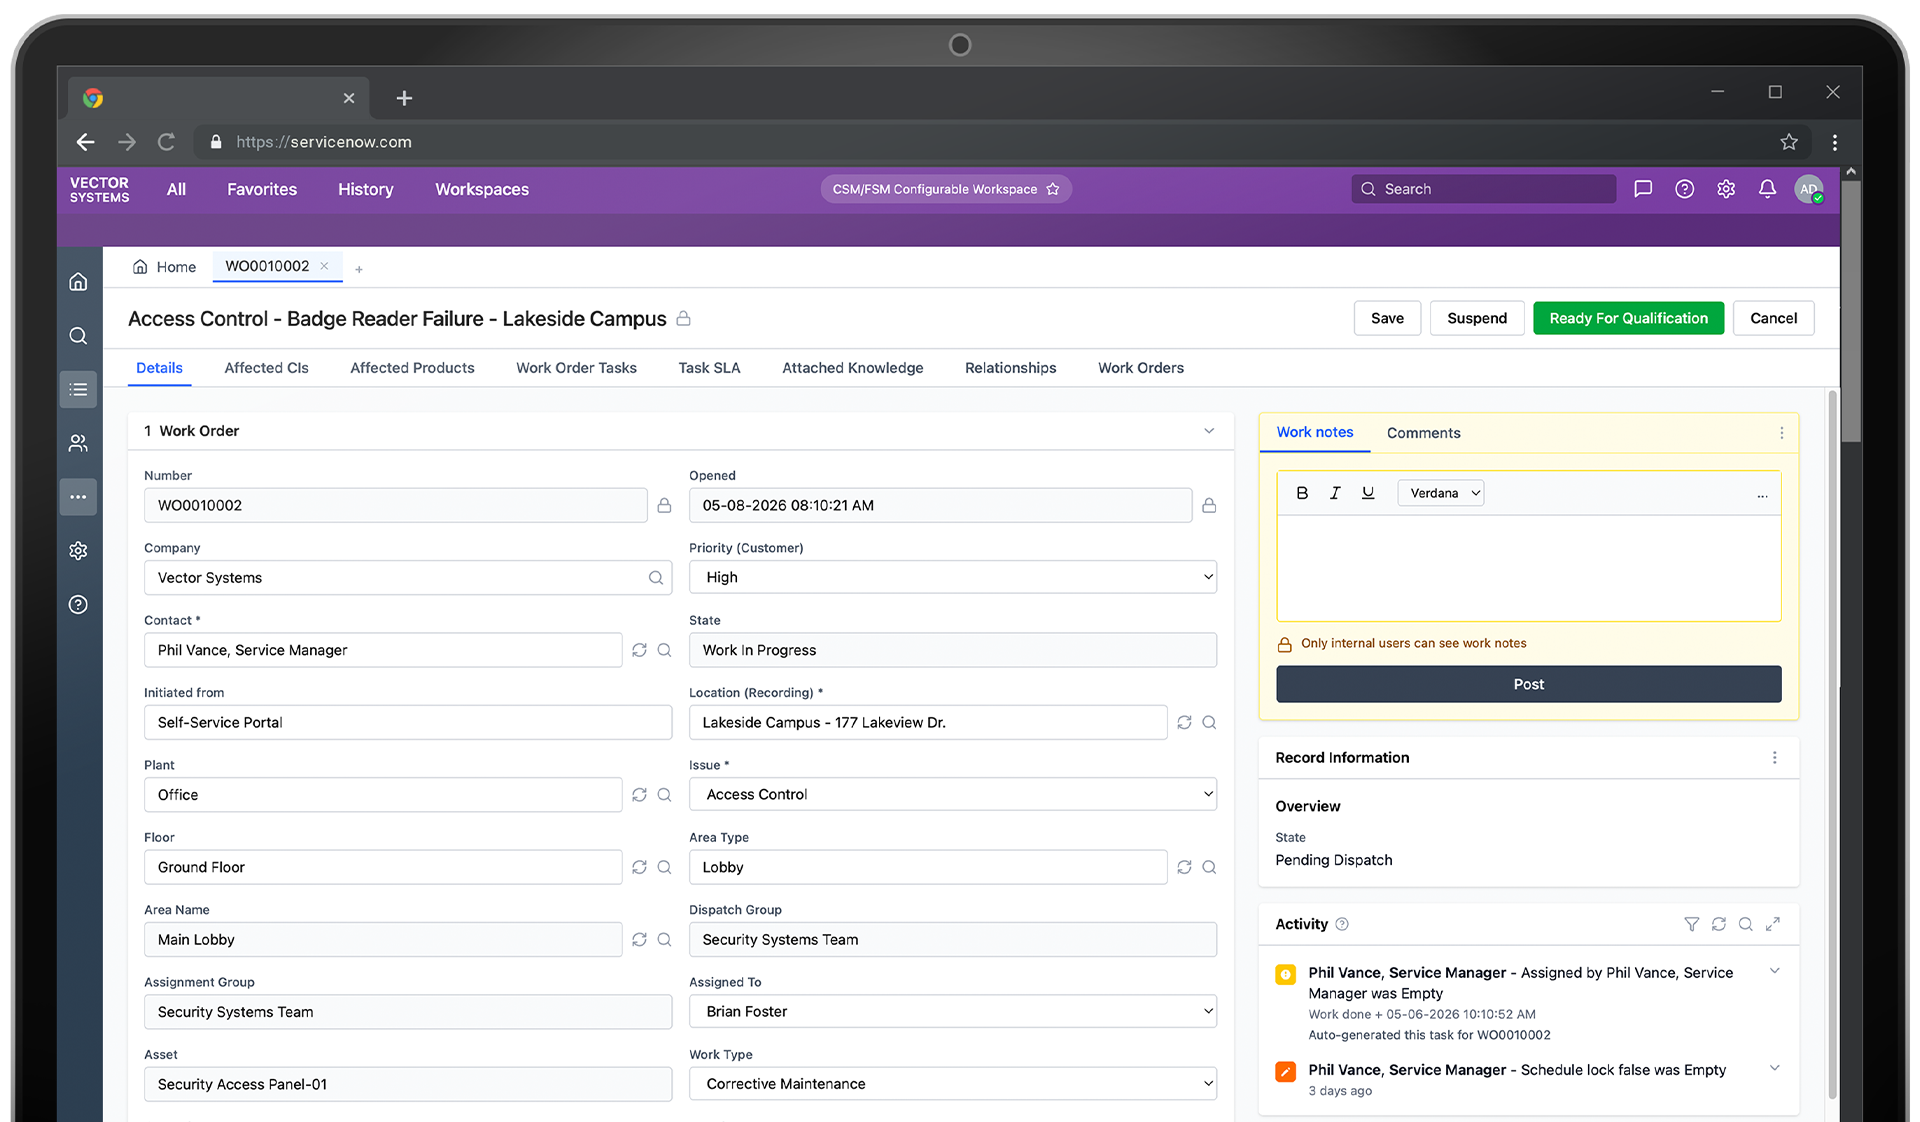This screenshot has width=1920, height=1122.
Task: Favorite the CSM/FSM Configurable Workspace star
Action: click(1053, 189)
